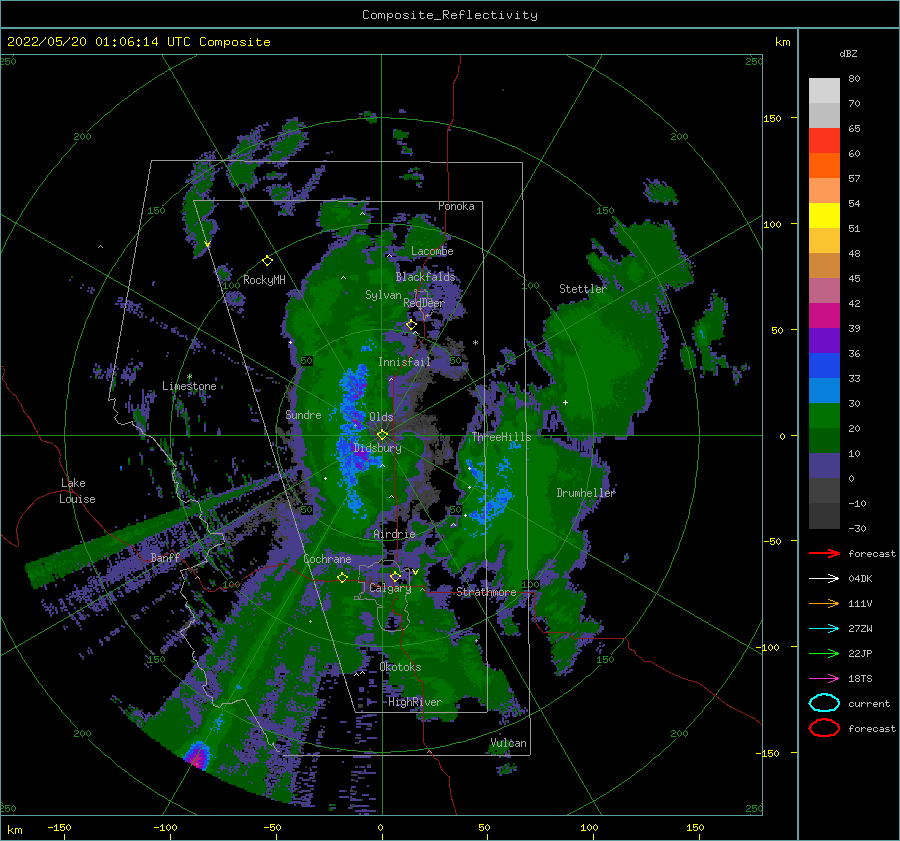Click the Stettler city label

tap(583, 289)
